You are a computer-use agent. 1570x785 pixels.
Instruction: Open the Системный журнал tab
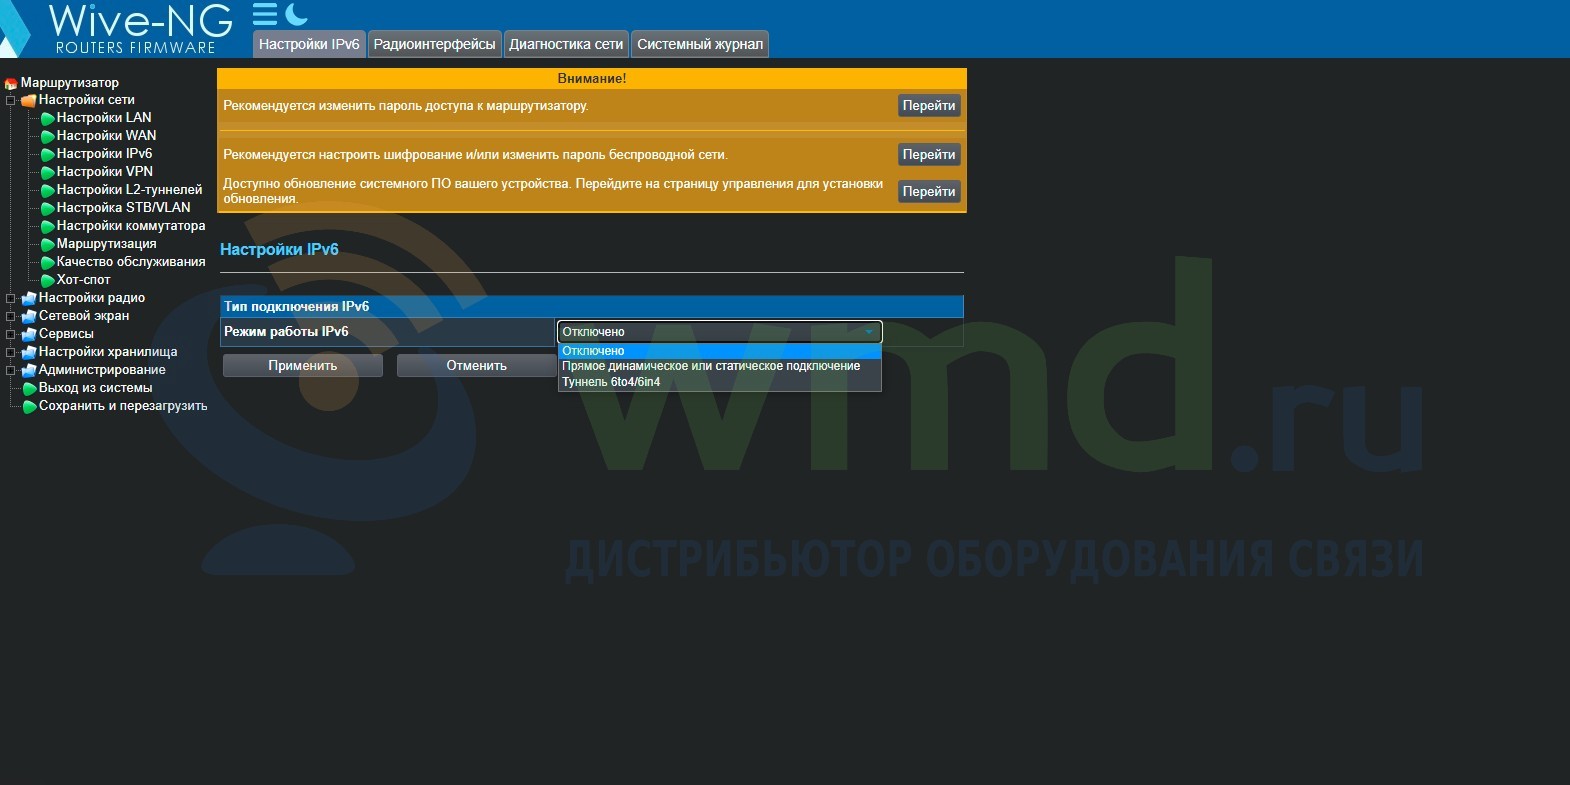coord(700,44)
